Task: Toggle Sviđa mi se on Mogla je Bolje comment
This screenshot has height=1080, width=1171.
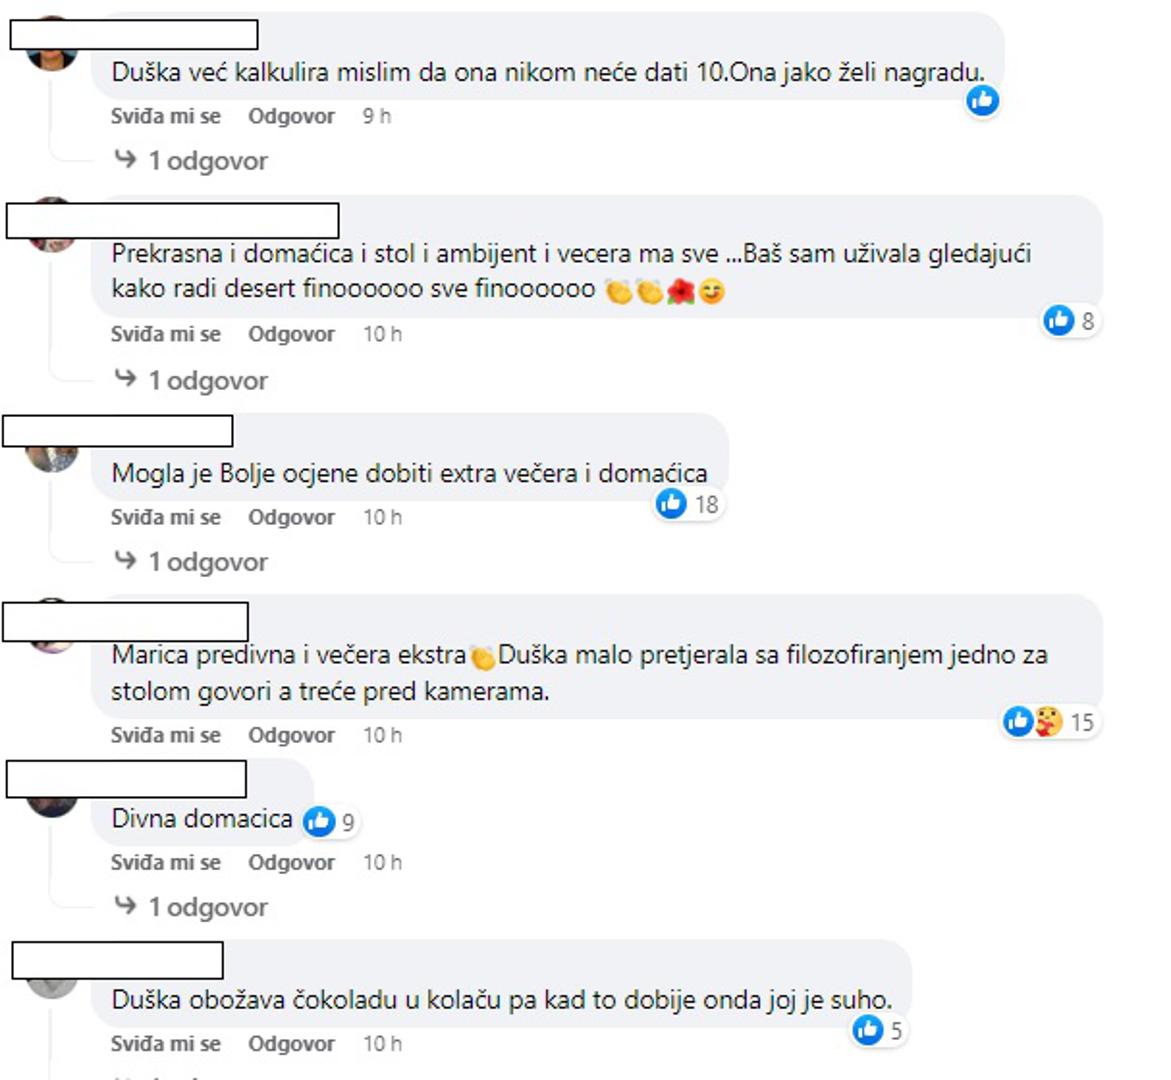Action: coord(166,517)
